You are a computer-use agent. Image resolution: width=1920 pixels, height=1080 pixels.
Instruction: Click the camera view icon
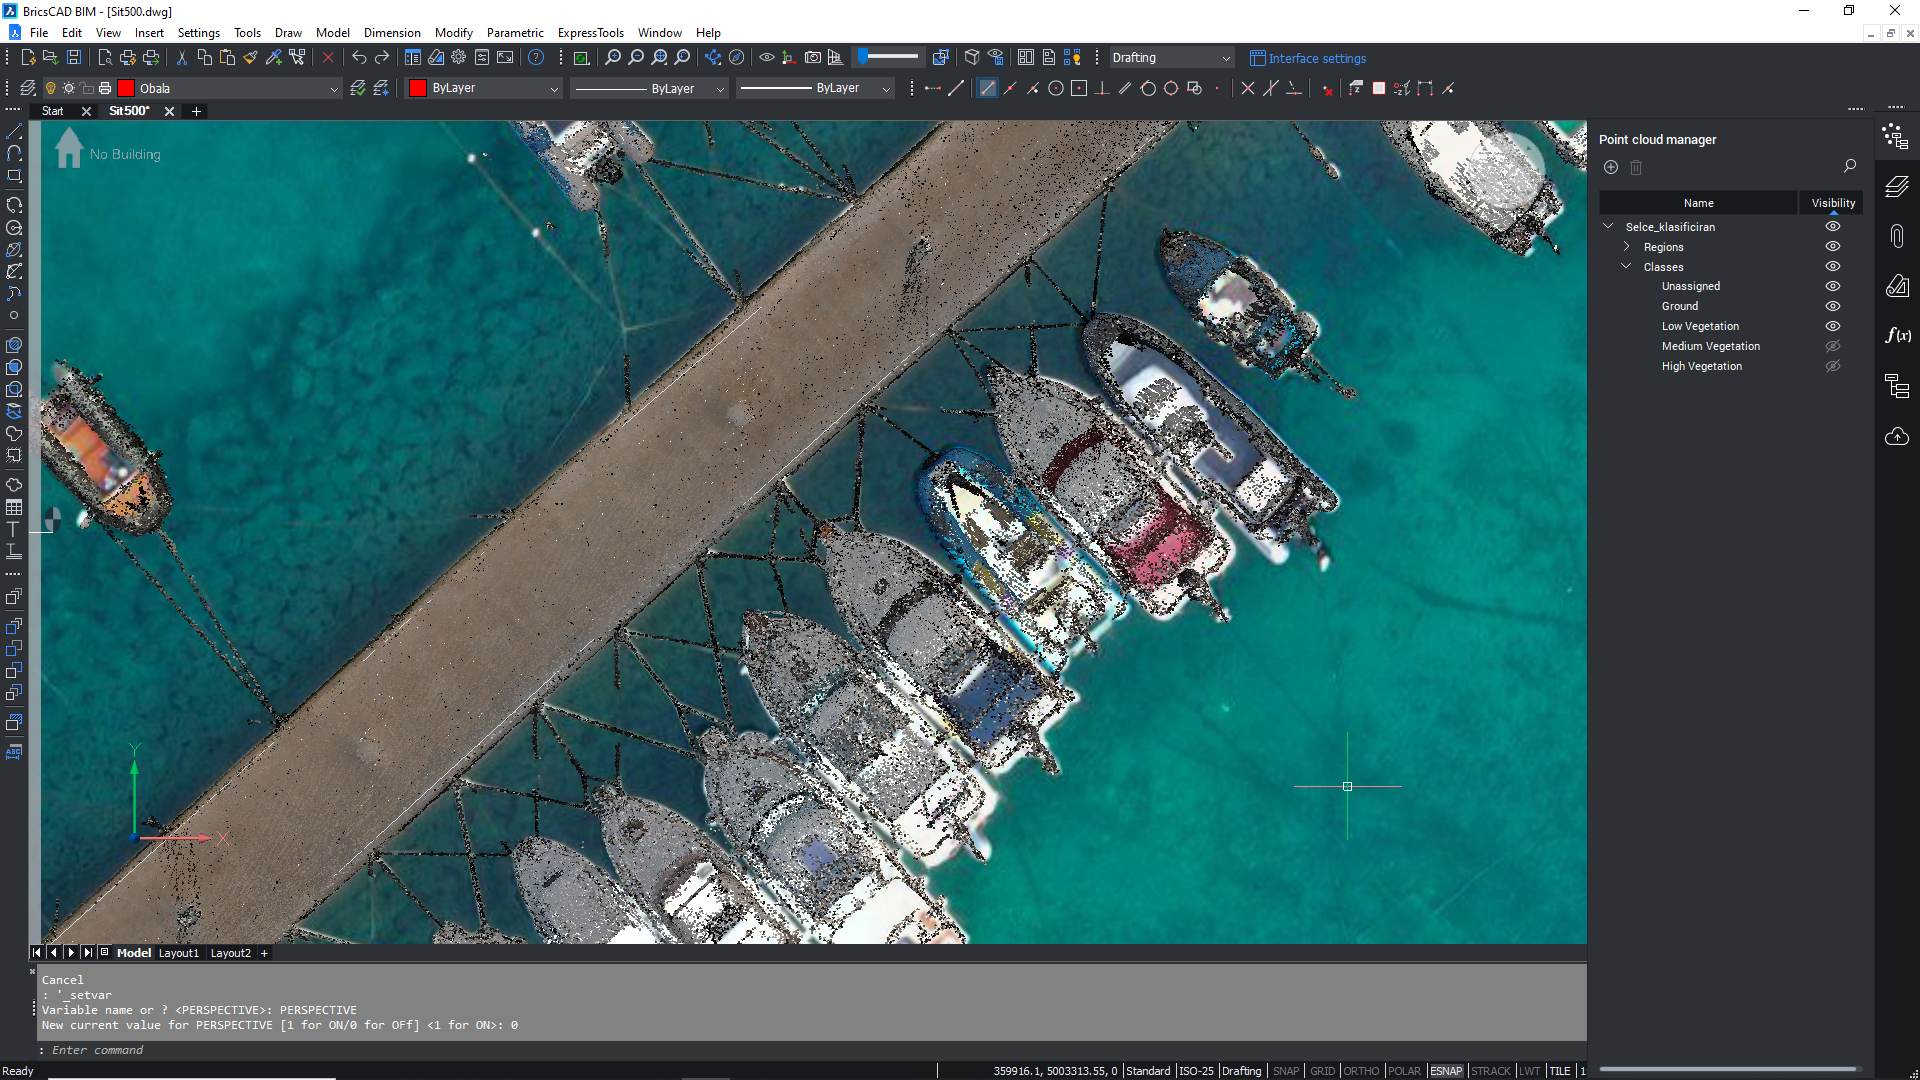[x=813, y=58]
